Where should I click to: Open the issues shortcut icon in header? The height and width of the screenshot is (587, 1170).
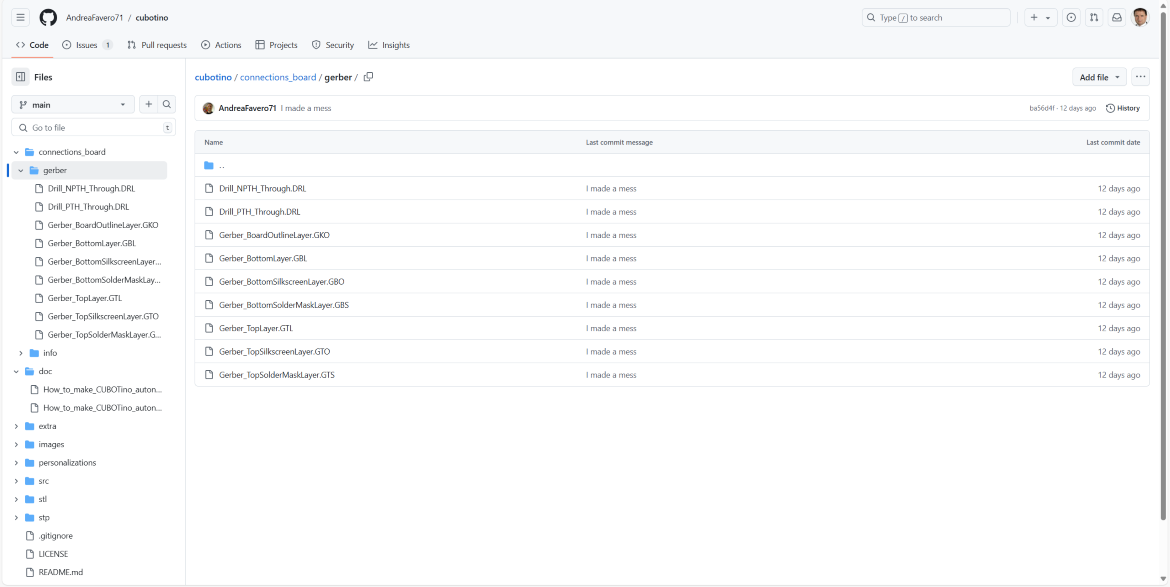point(1072,17)
